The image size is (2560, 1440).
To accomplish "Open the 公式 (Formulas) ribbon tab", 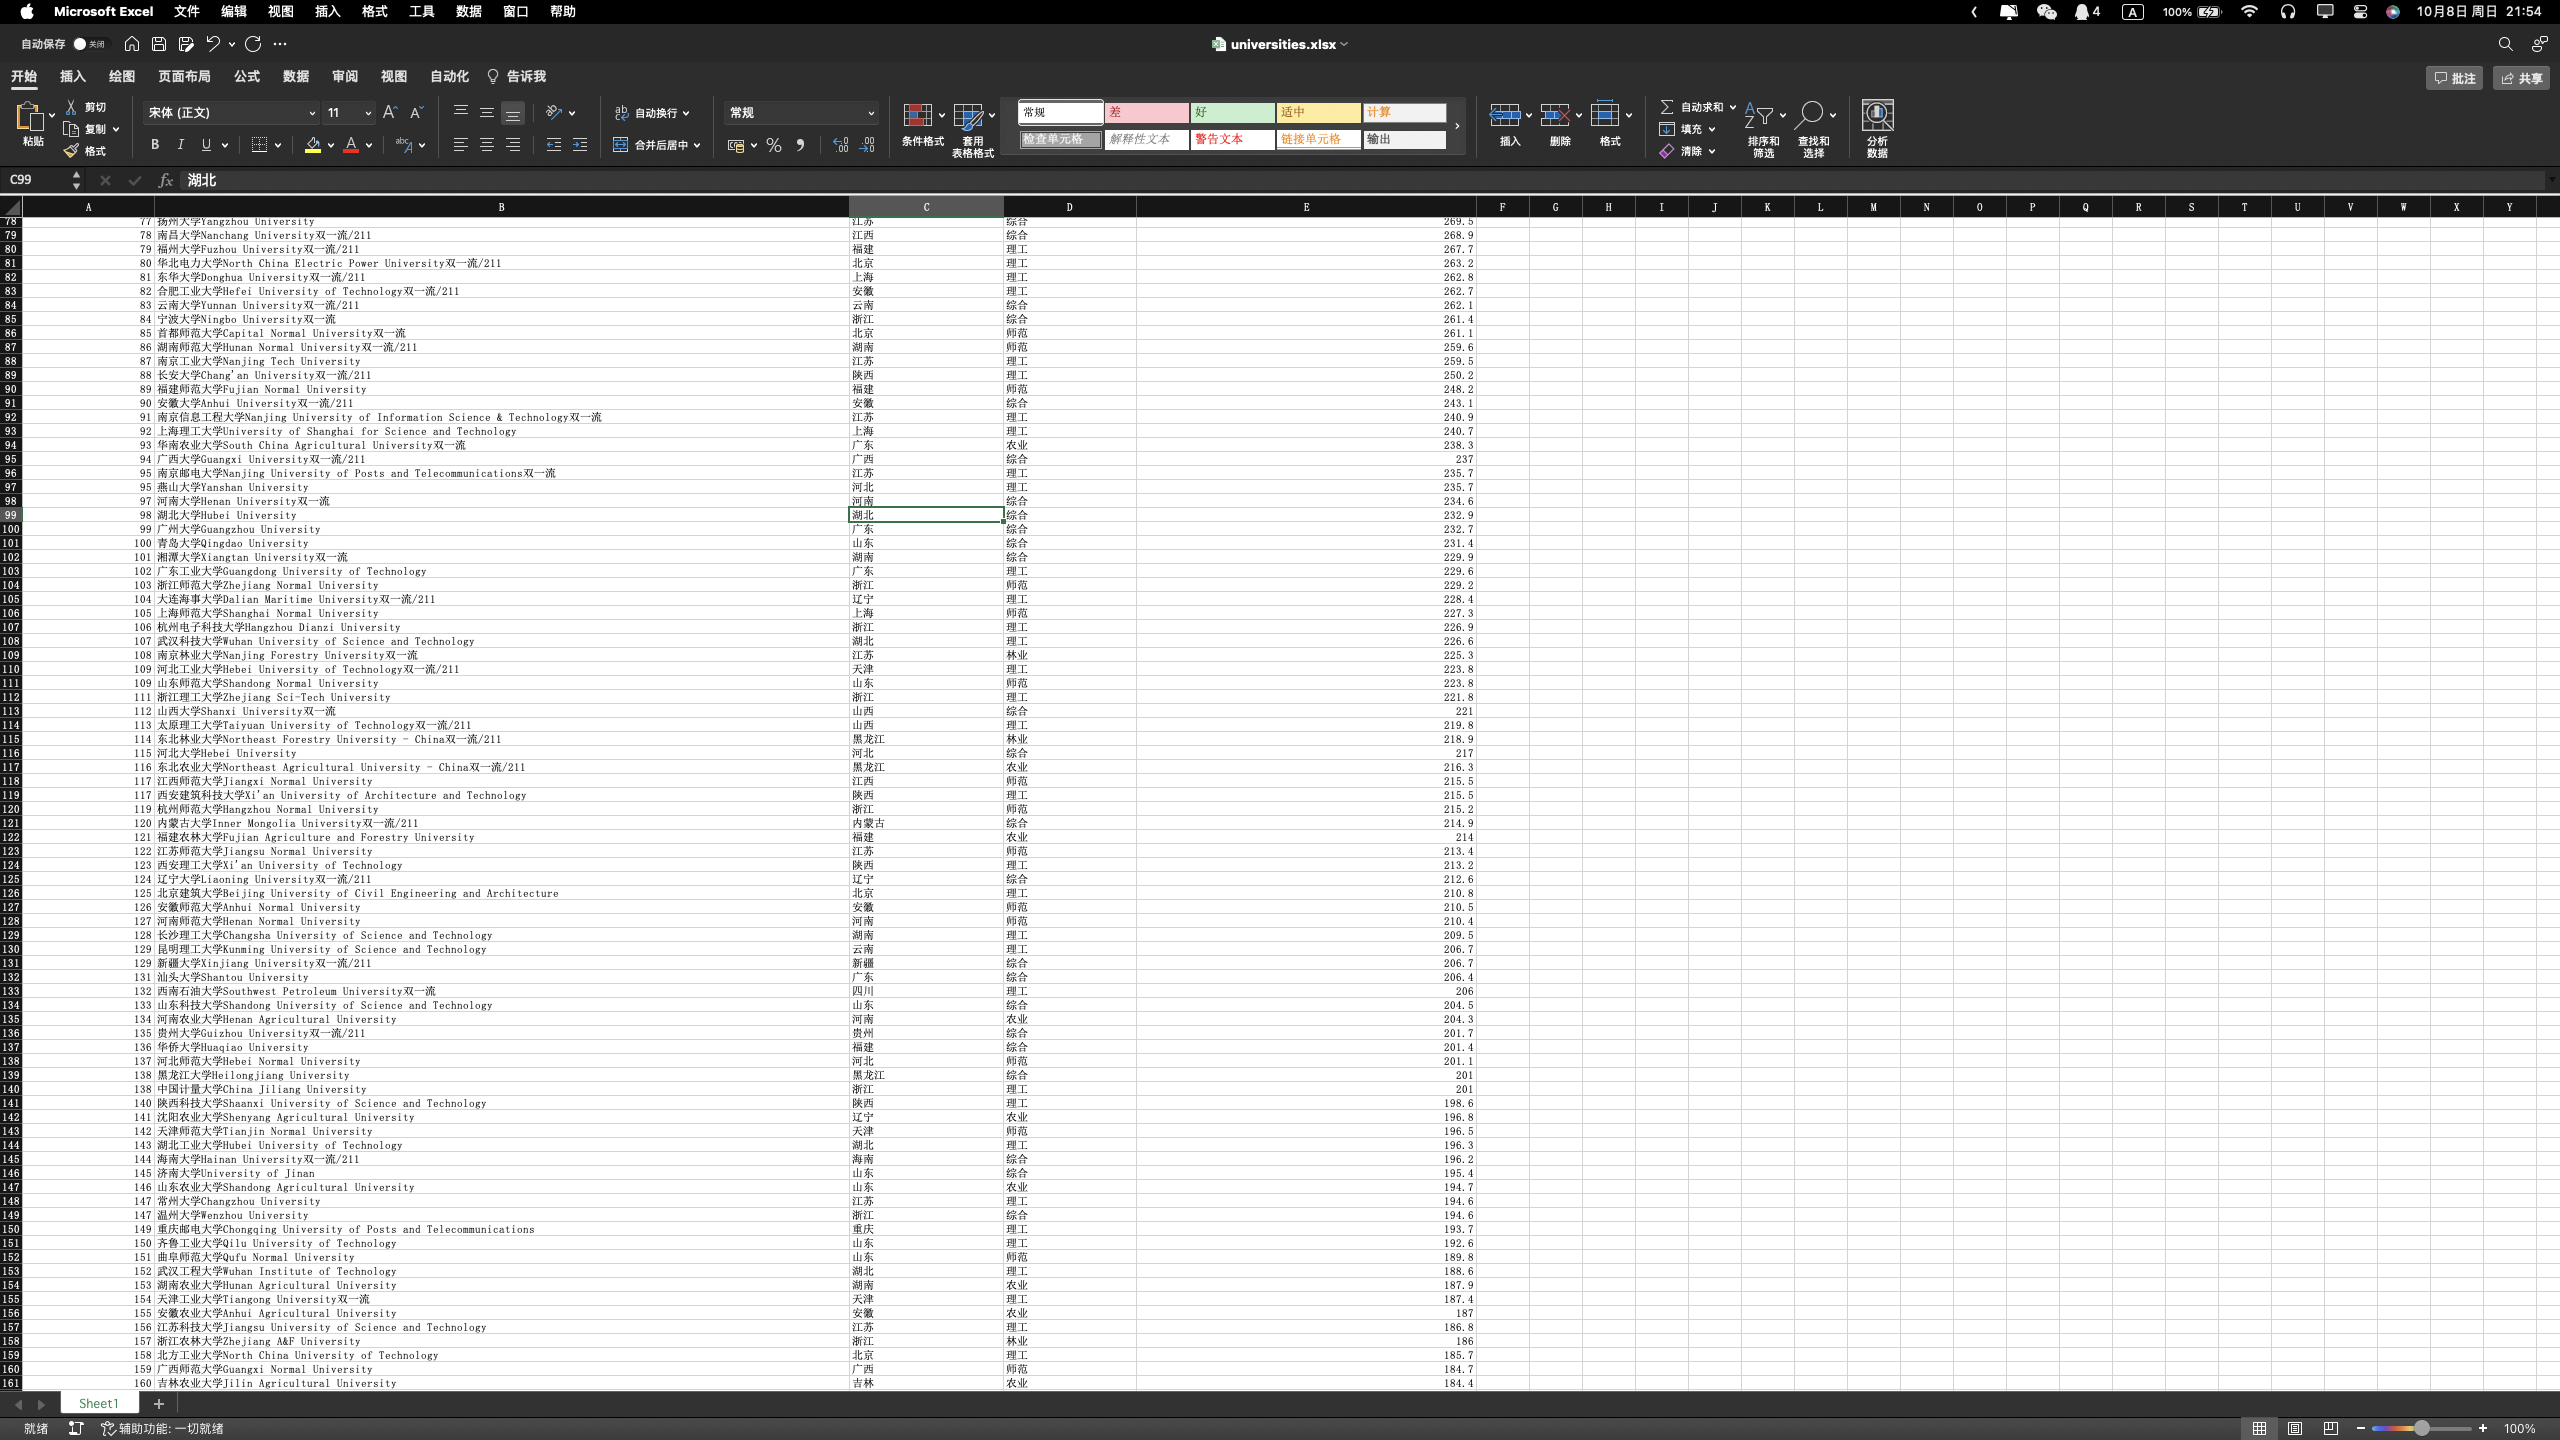I will point(246,76).
